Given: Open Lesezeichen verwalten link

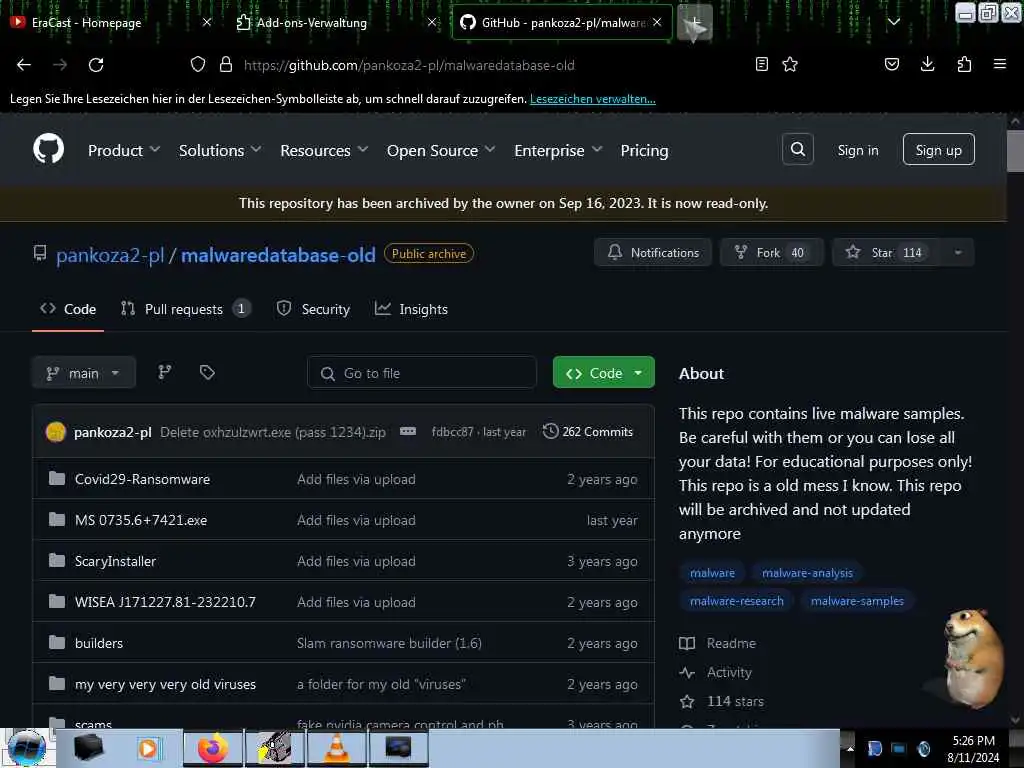Looking at the screenshot, I should 592,99.
